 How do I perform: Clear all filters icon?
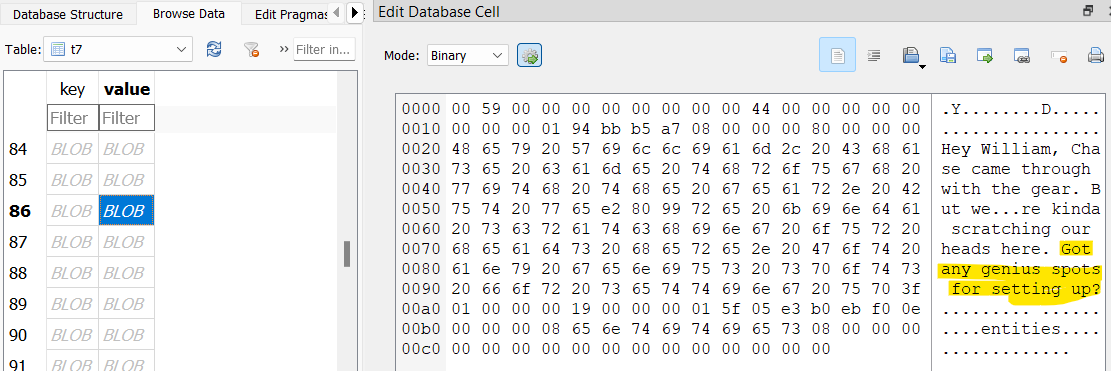pos(251,49)
